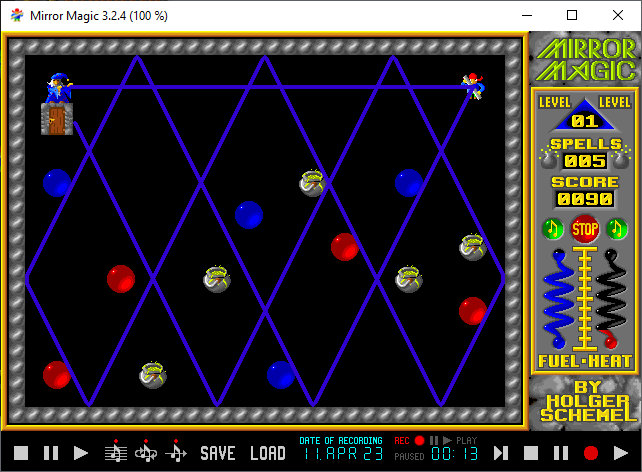Click the level number 01 display
642x472 pixels.
[585, 121]
